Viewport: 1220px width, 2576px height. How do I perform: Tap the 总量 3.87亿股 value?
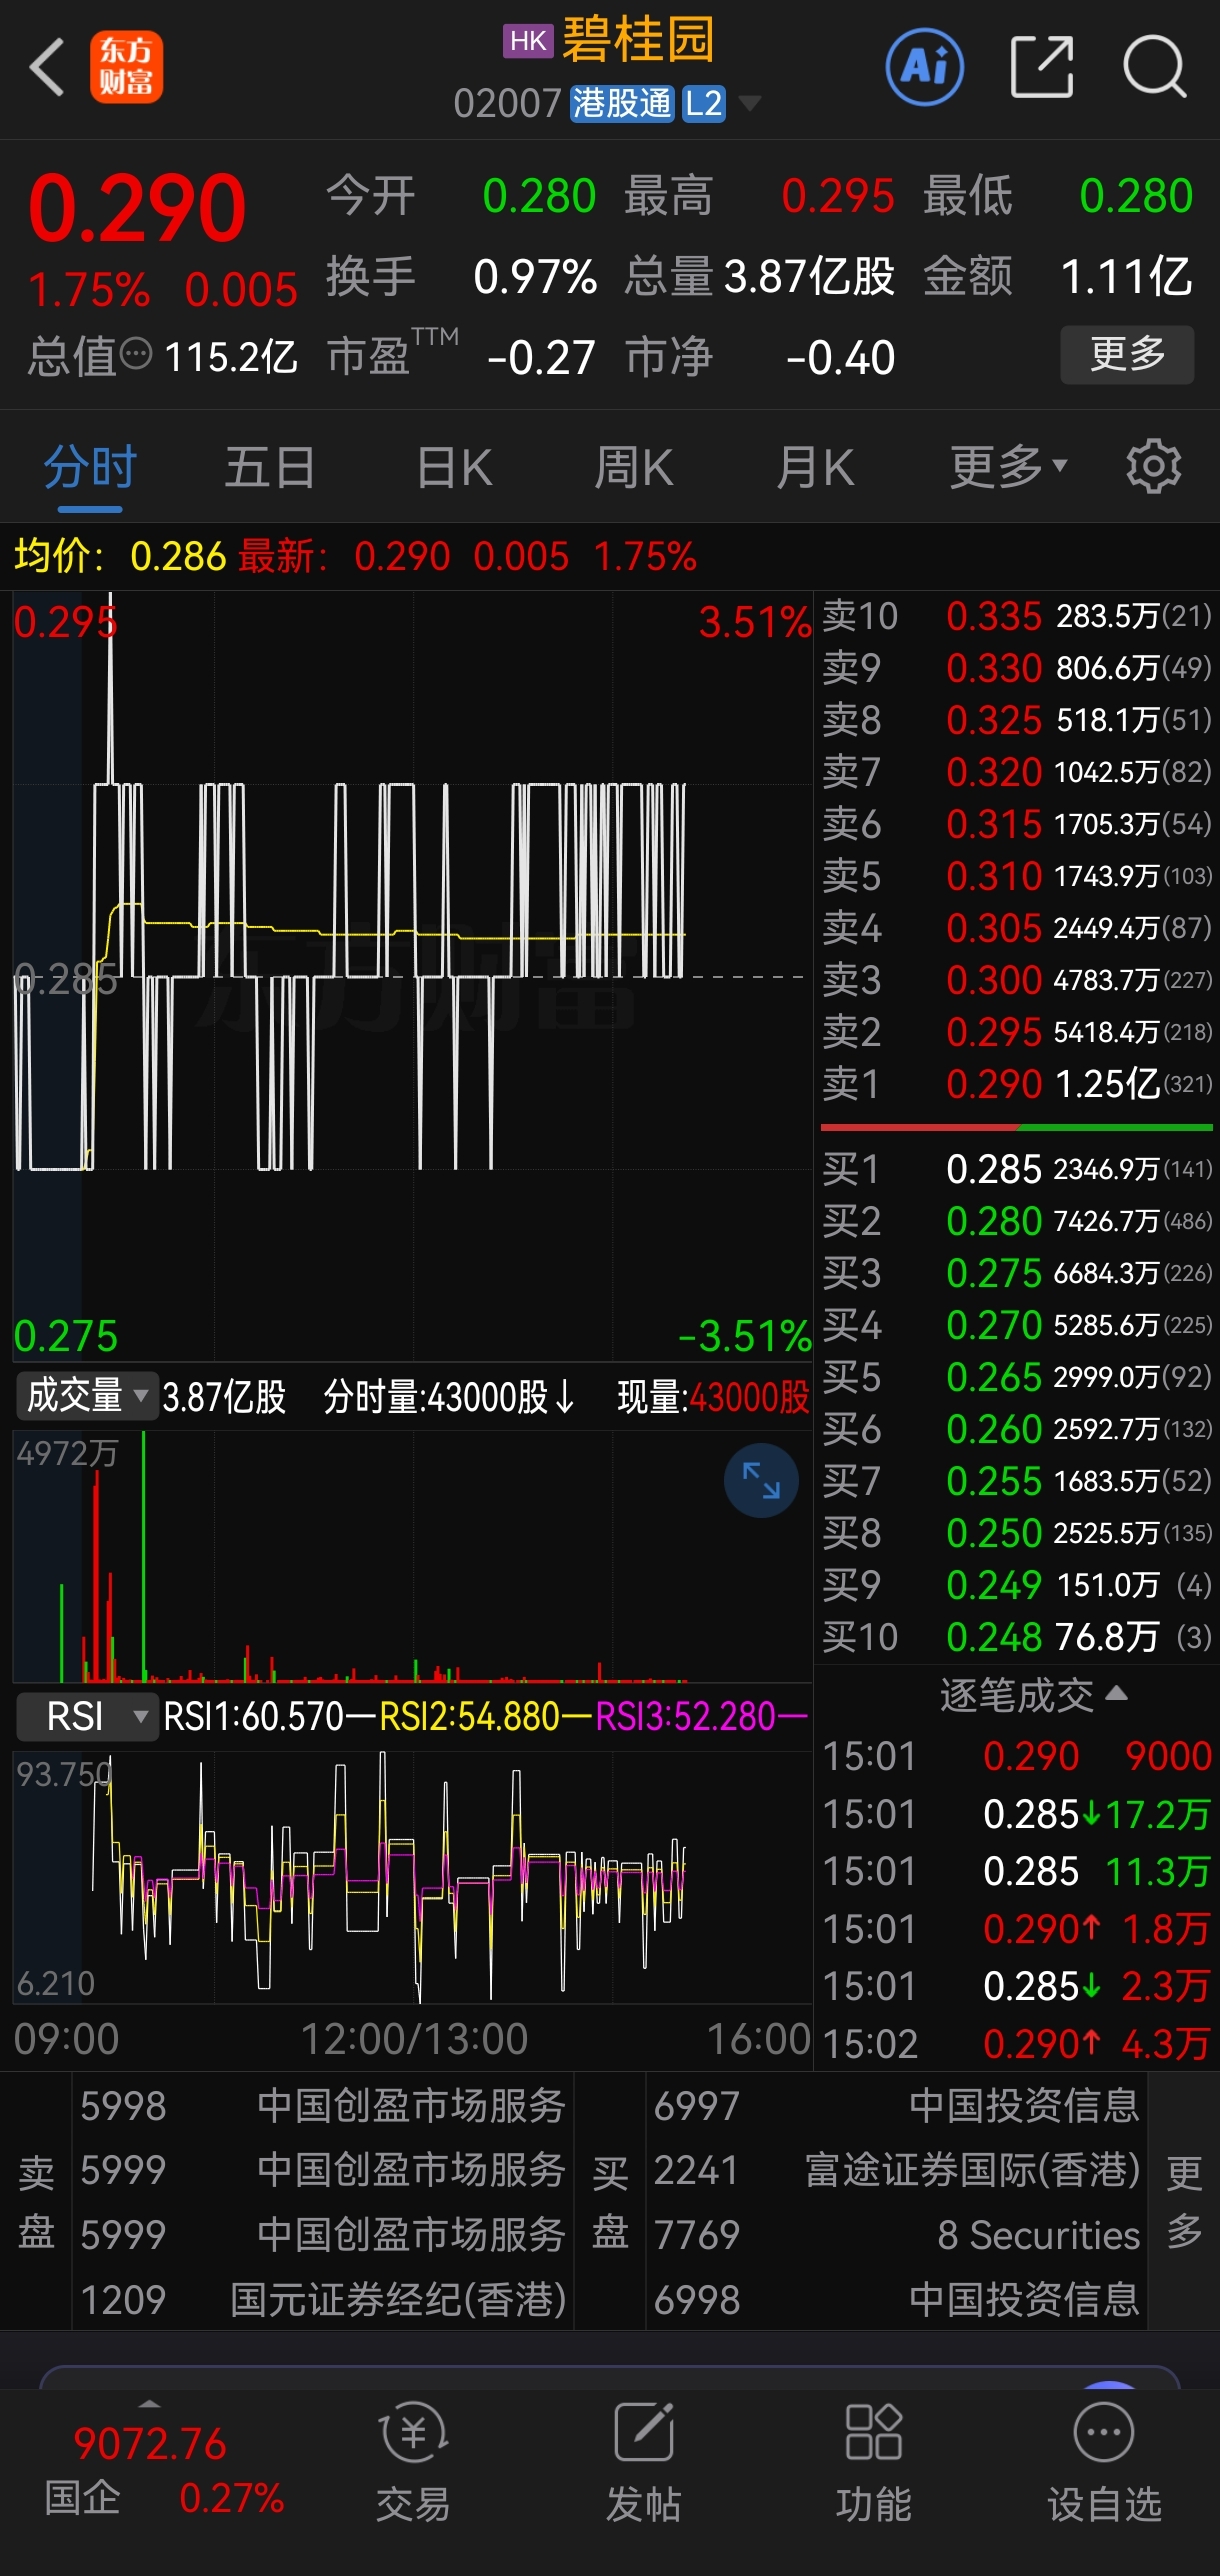(x=809, y=276)
